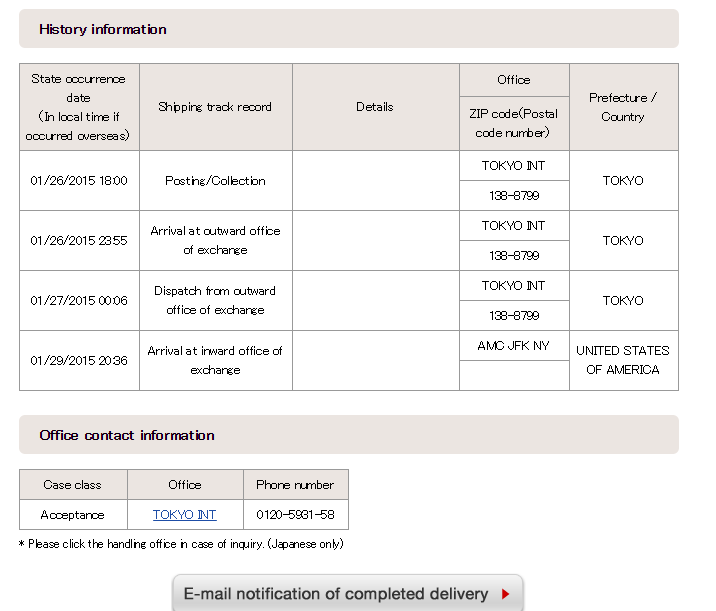Click the Posting/Collection track record cell

[x=215, y=181]
